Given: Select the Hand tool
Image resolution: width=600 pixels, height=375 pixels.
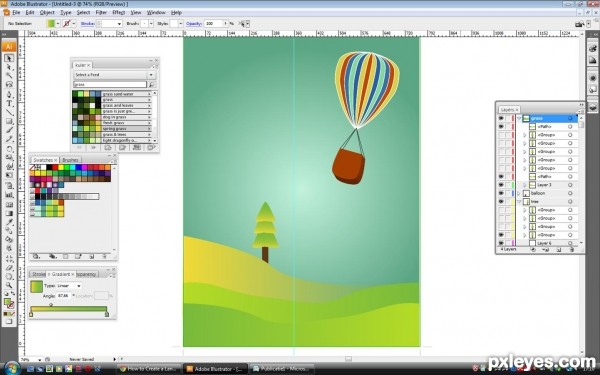Looking at the screenshot, I should [9, 277].
